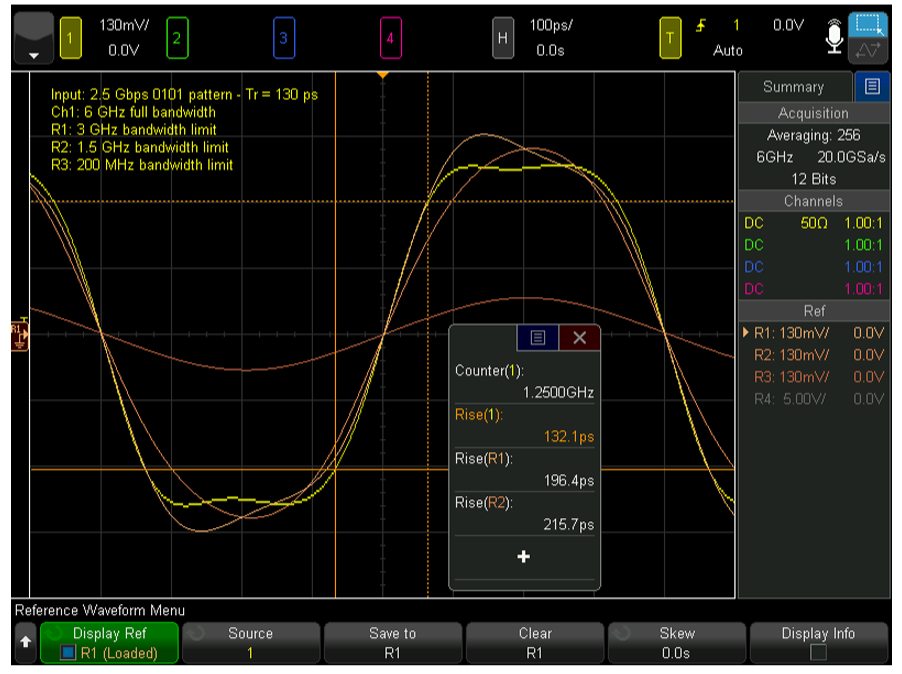Turn on channel 3 blue button
902x674 pixels.
tap(284, 38)
